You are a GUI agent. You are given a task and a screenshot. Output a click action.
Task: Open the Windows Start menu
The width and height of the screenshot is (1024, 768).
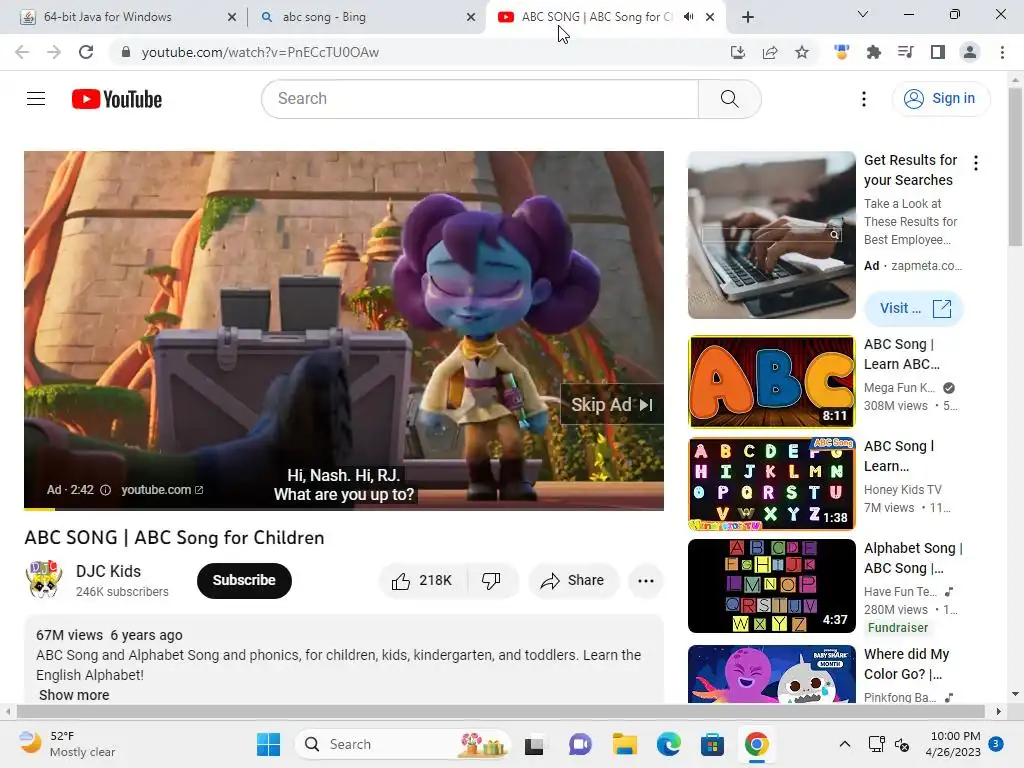[268, 744]
